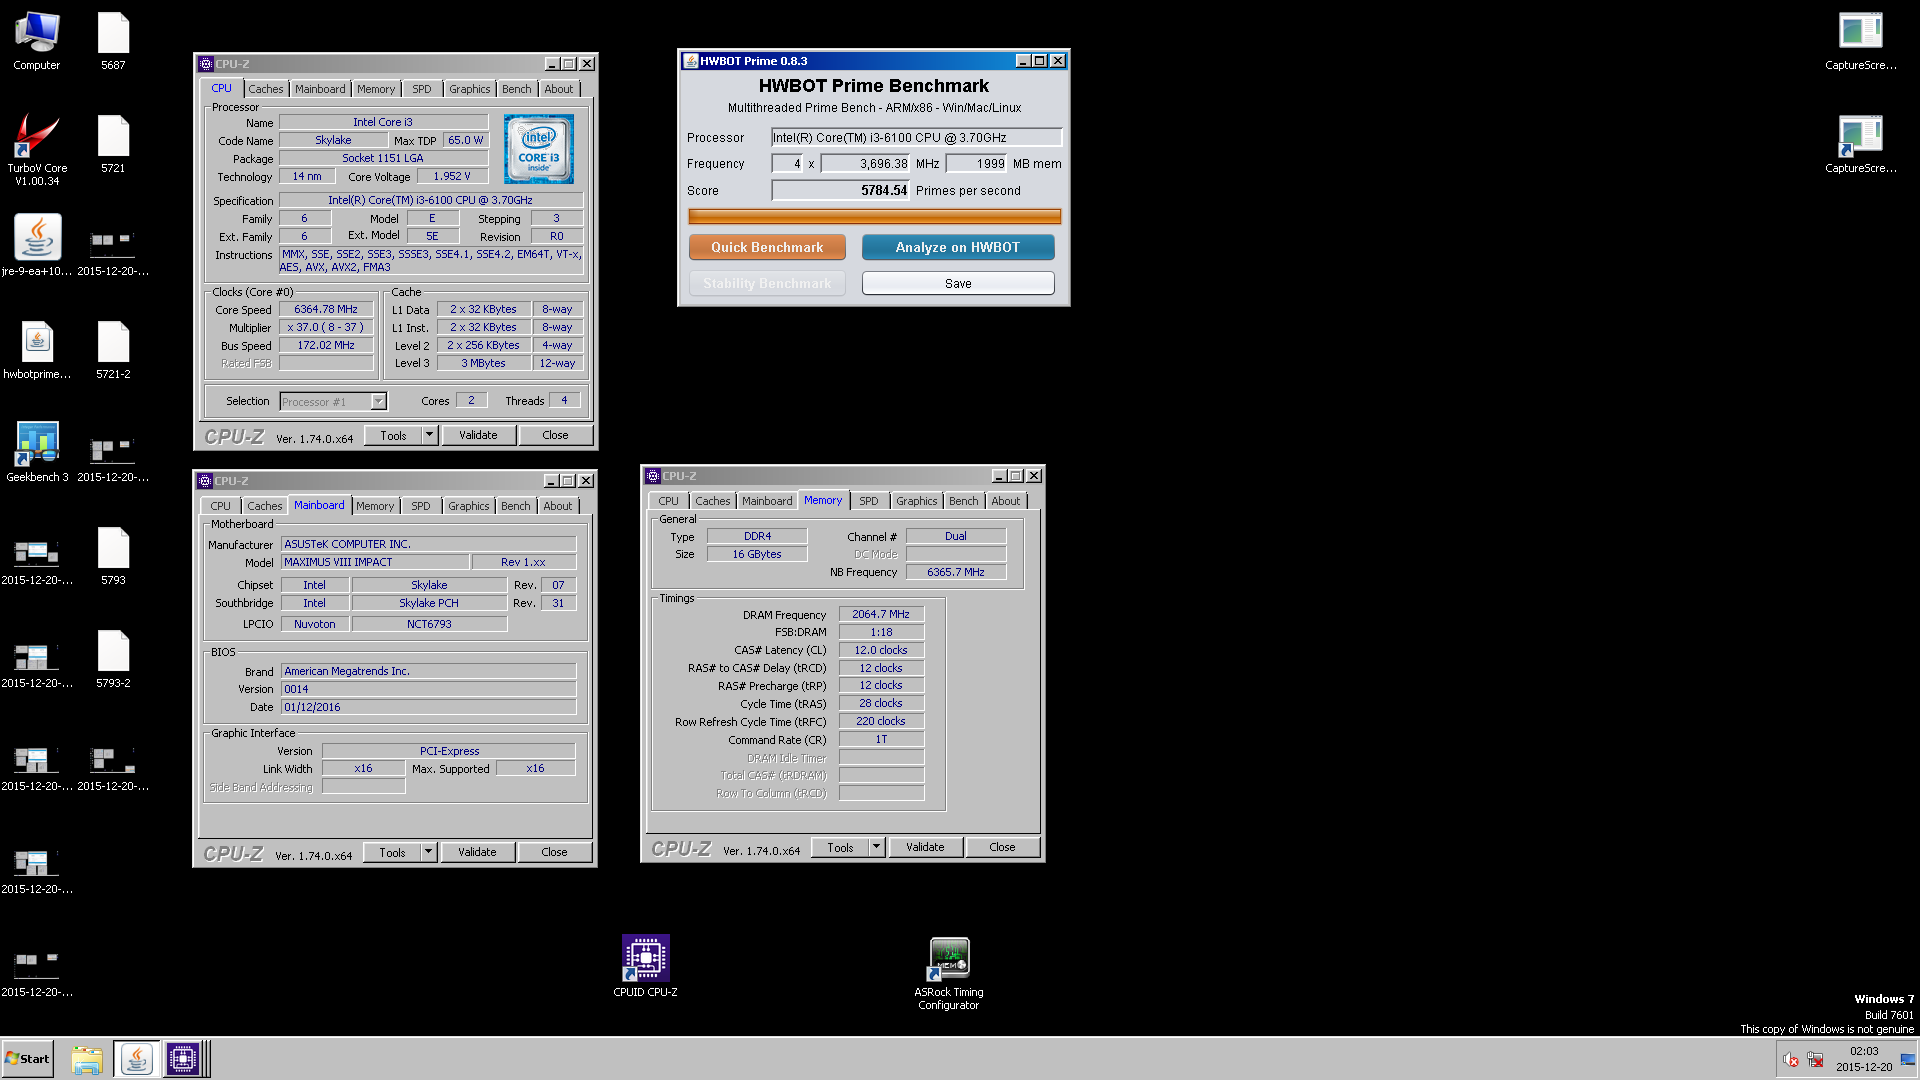
Task: Open the hwbotprime Java file icon
Action: pyautogui.click(x=37, y=350)
